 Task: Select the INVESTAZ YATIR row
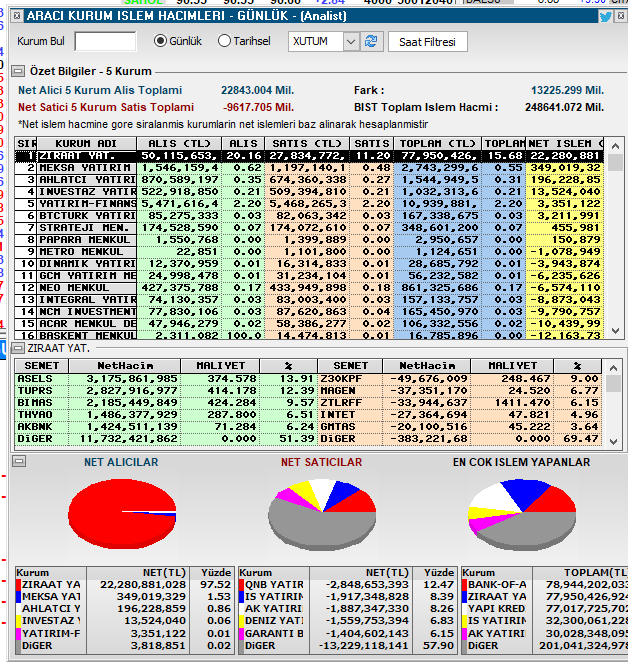click(309, 192)
